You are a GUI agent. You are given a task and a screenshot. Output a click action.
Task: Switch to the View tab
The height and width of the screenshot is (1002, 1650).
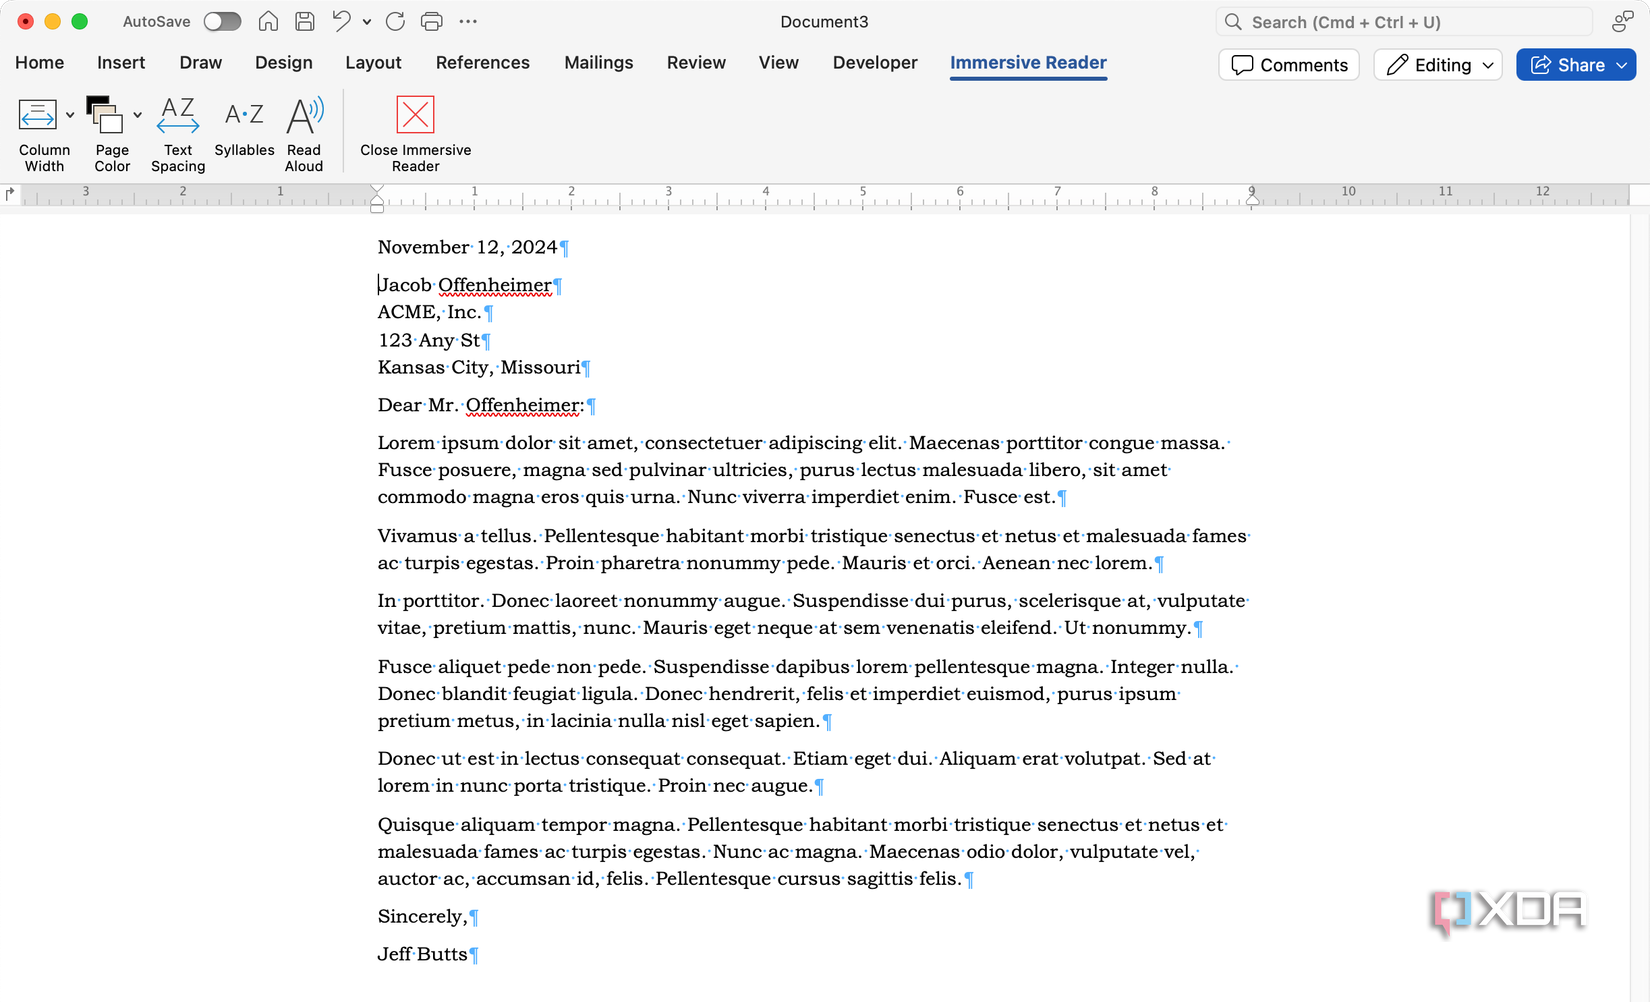[779, 62]
